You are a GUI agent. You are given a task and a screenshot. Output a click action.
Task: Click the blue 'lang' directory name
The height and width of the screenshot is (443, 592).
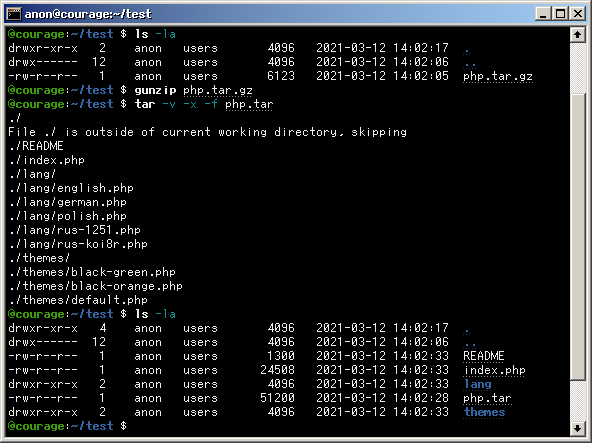(478, 384)
